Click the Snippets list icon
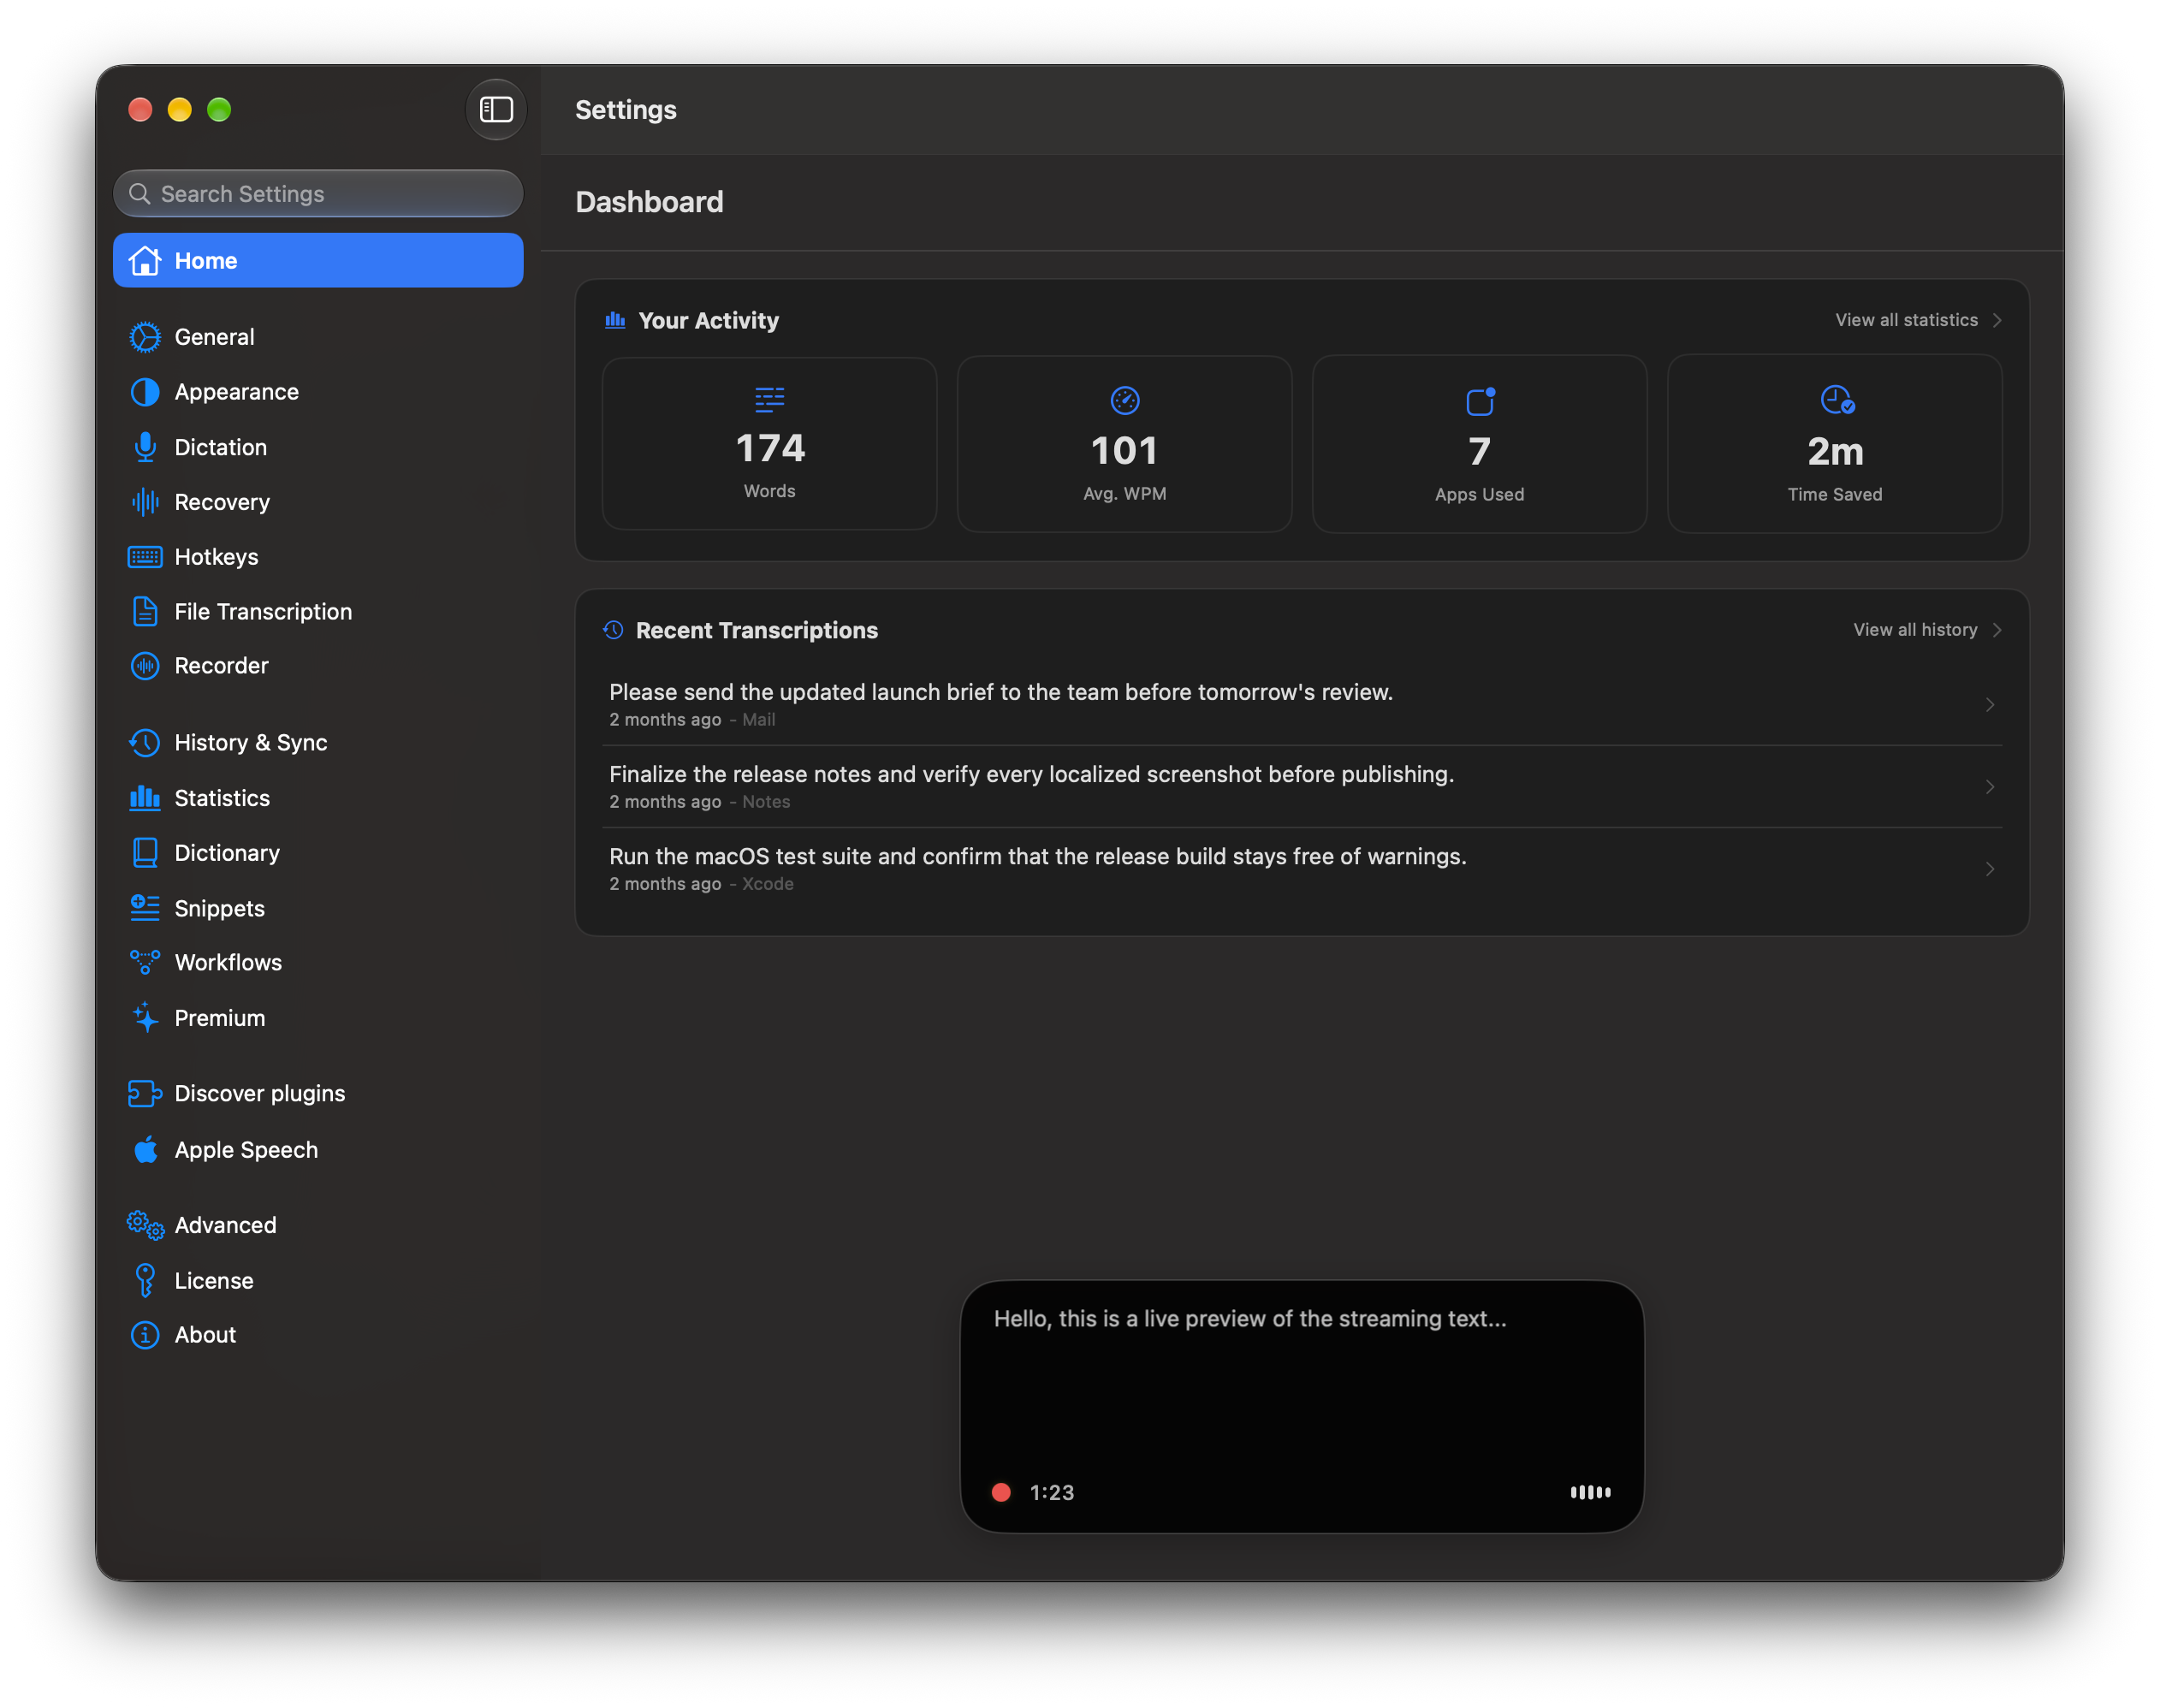 click(145, 907)
